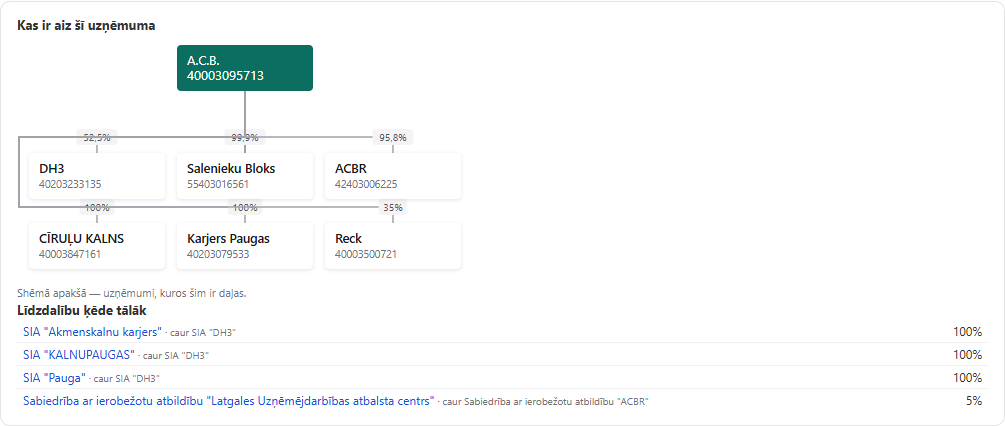
Task: Click the 100% label above Karjers Paugas
Action: point(245,208)
